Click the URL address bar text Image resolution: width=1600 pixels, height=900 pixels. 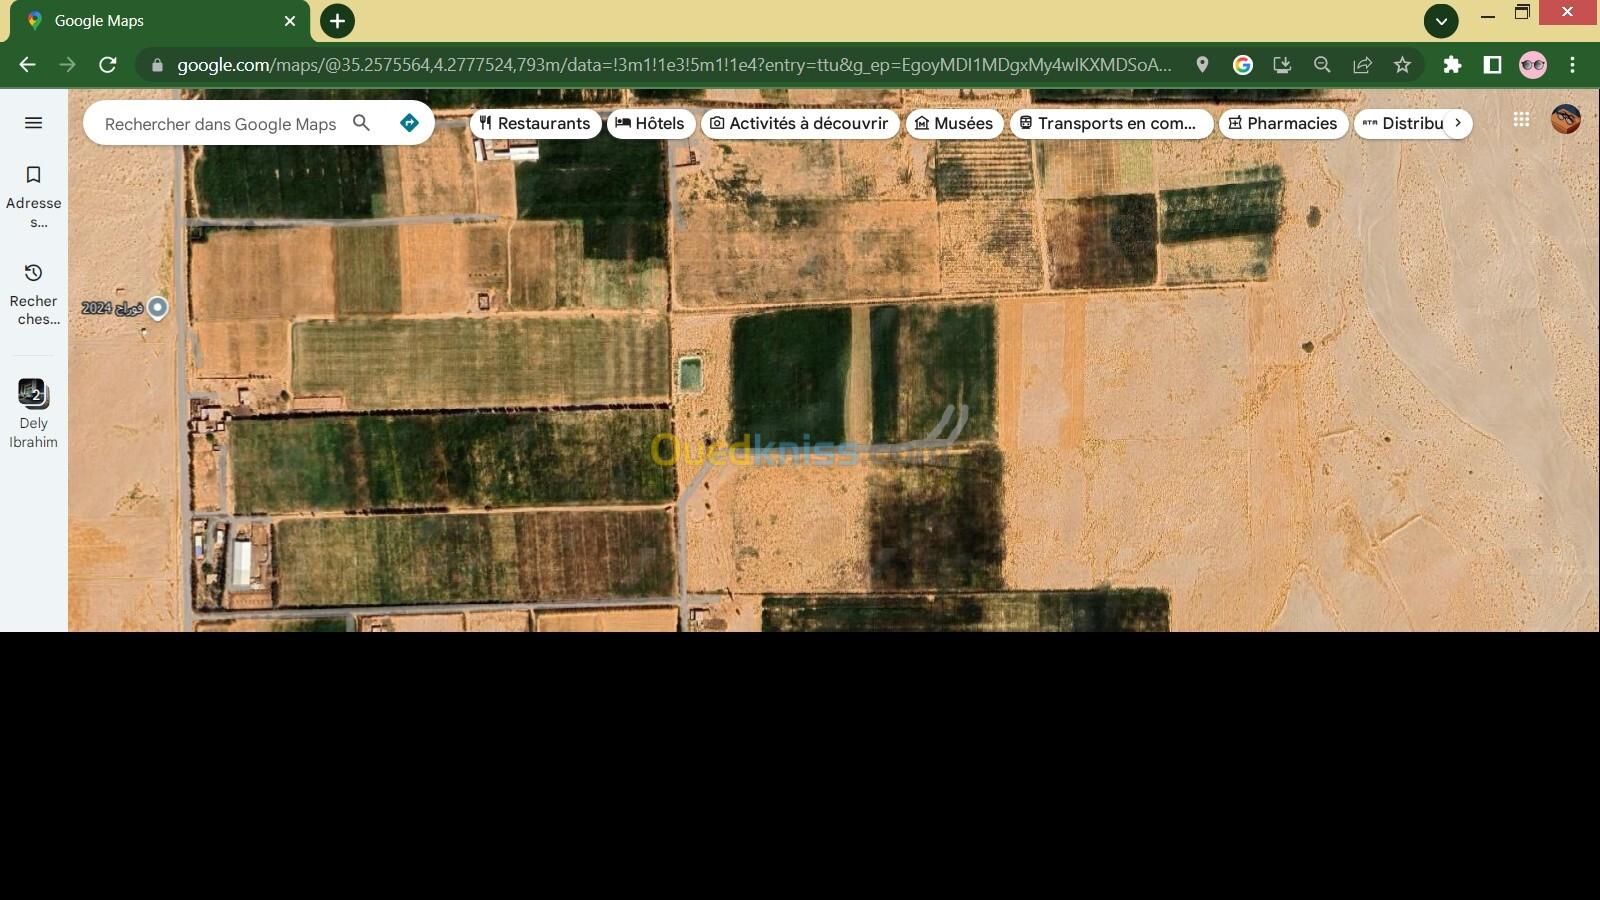(x=674, y=65)
